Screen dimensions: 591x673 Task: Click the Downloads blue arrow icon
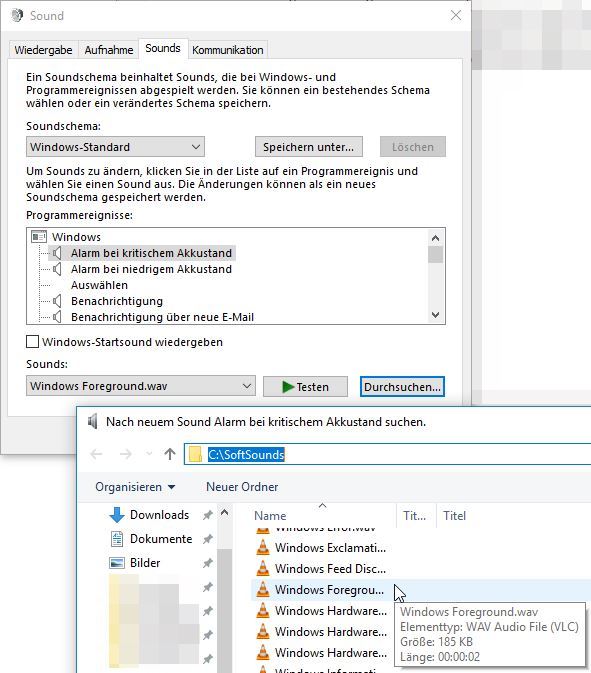(117, 515)
